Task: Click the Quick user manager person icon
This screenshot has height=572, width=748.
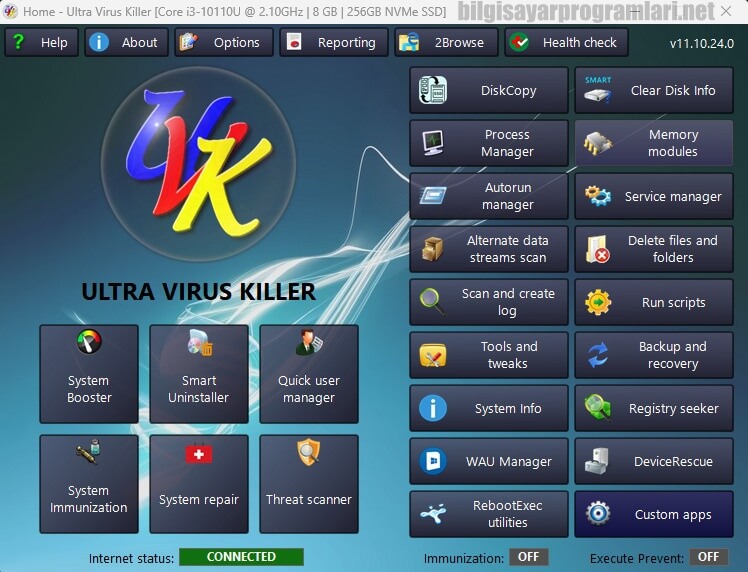Action: click(309, 342)
